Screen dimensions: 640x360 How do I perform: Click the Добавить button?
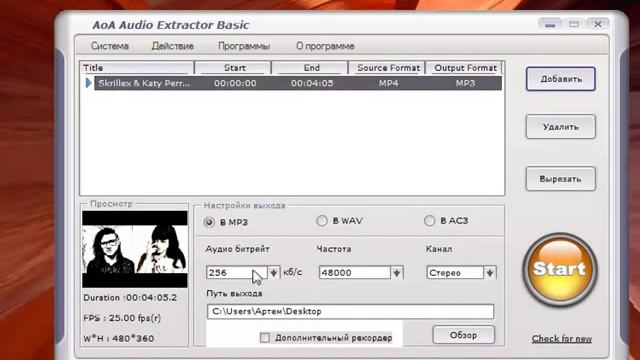[x=560, y=79]
